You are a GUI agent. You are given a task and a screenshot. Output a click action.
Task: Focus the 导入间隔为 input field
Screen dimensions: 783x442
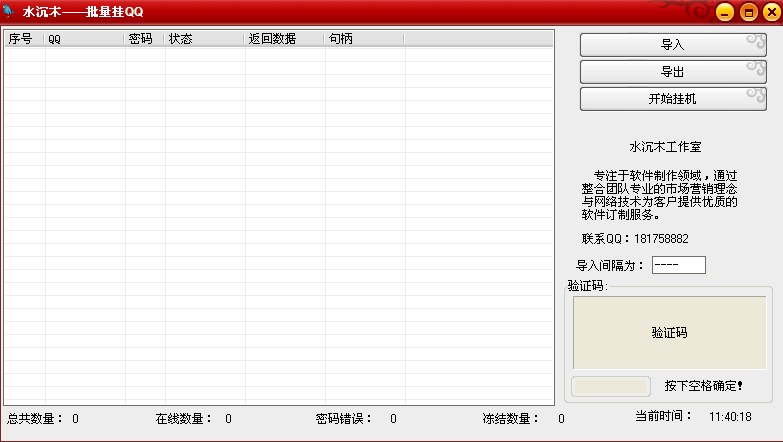[679, 265]
